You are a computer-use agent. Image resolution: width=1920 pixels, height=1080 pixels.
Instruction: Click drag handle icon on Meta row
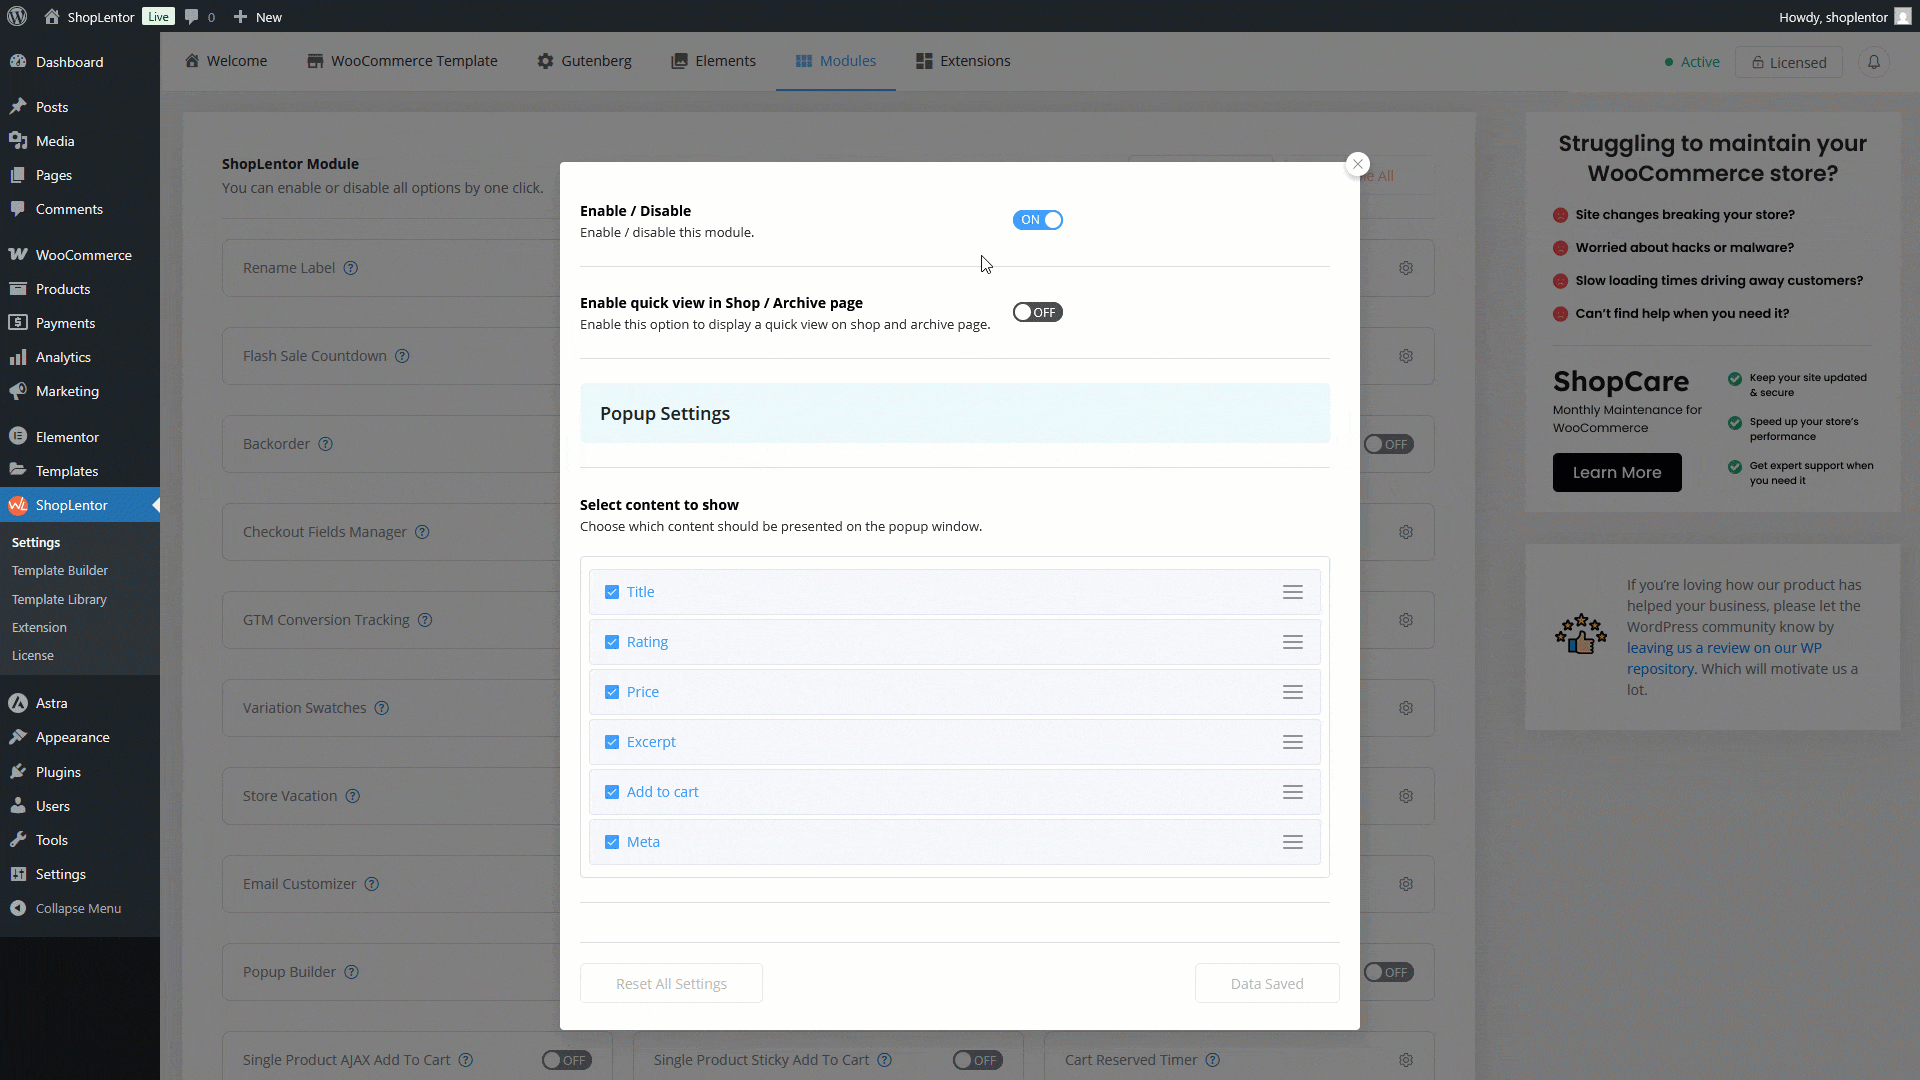[1292, 842]
